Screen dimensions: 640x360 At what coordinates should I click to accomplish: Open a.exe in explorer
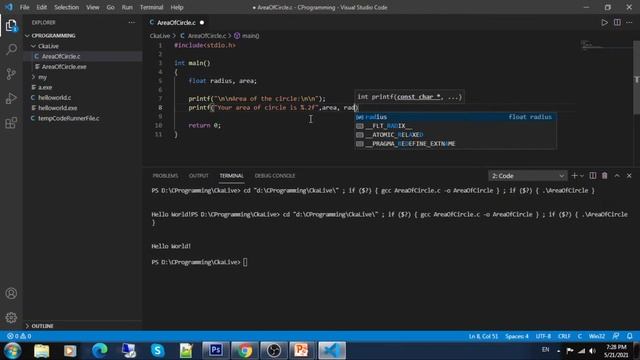45,87
